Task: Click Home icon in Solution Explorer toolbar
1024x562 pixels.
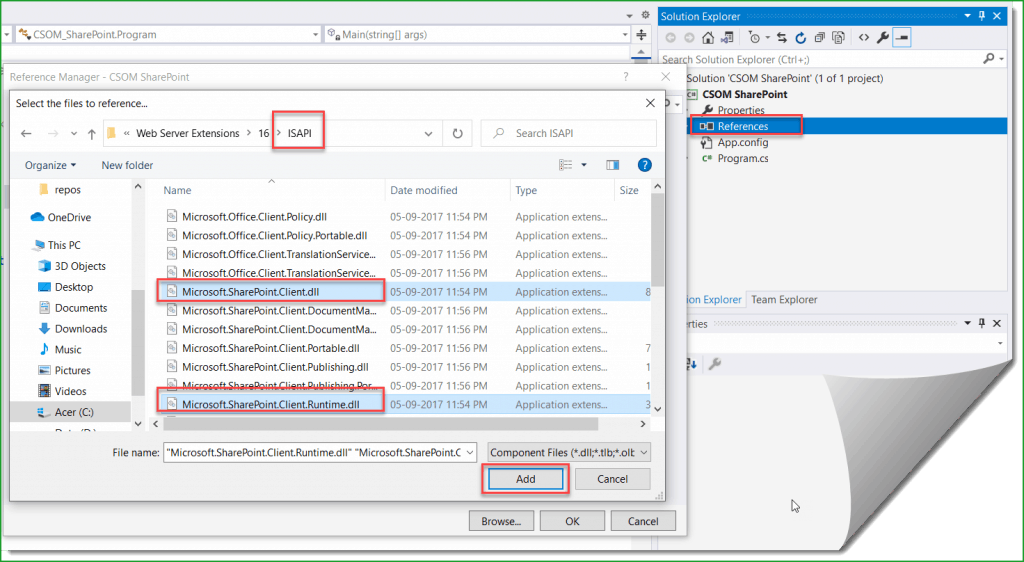Action: point(707,38)
